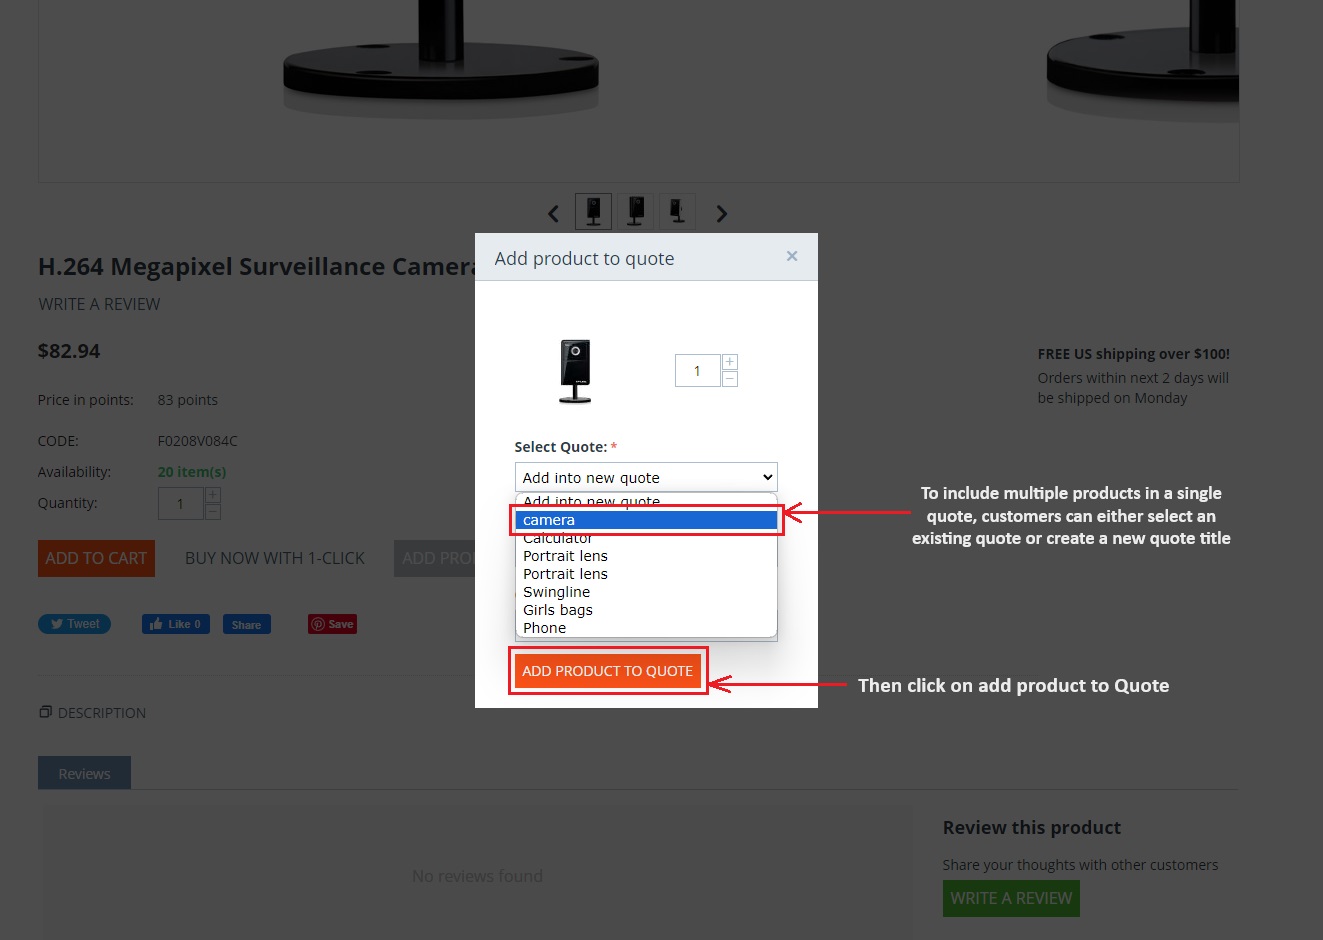Viewport: 1323px width, 940px height.
Task: Click the page Quantity input field
Action: pos(180,504)
